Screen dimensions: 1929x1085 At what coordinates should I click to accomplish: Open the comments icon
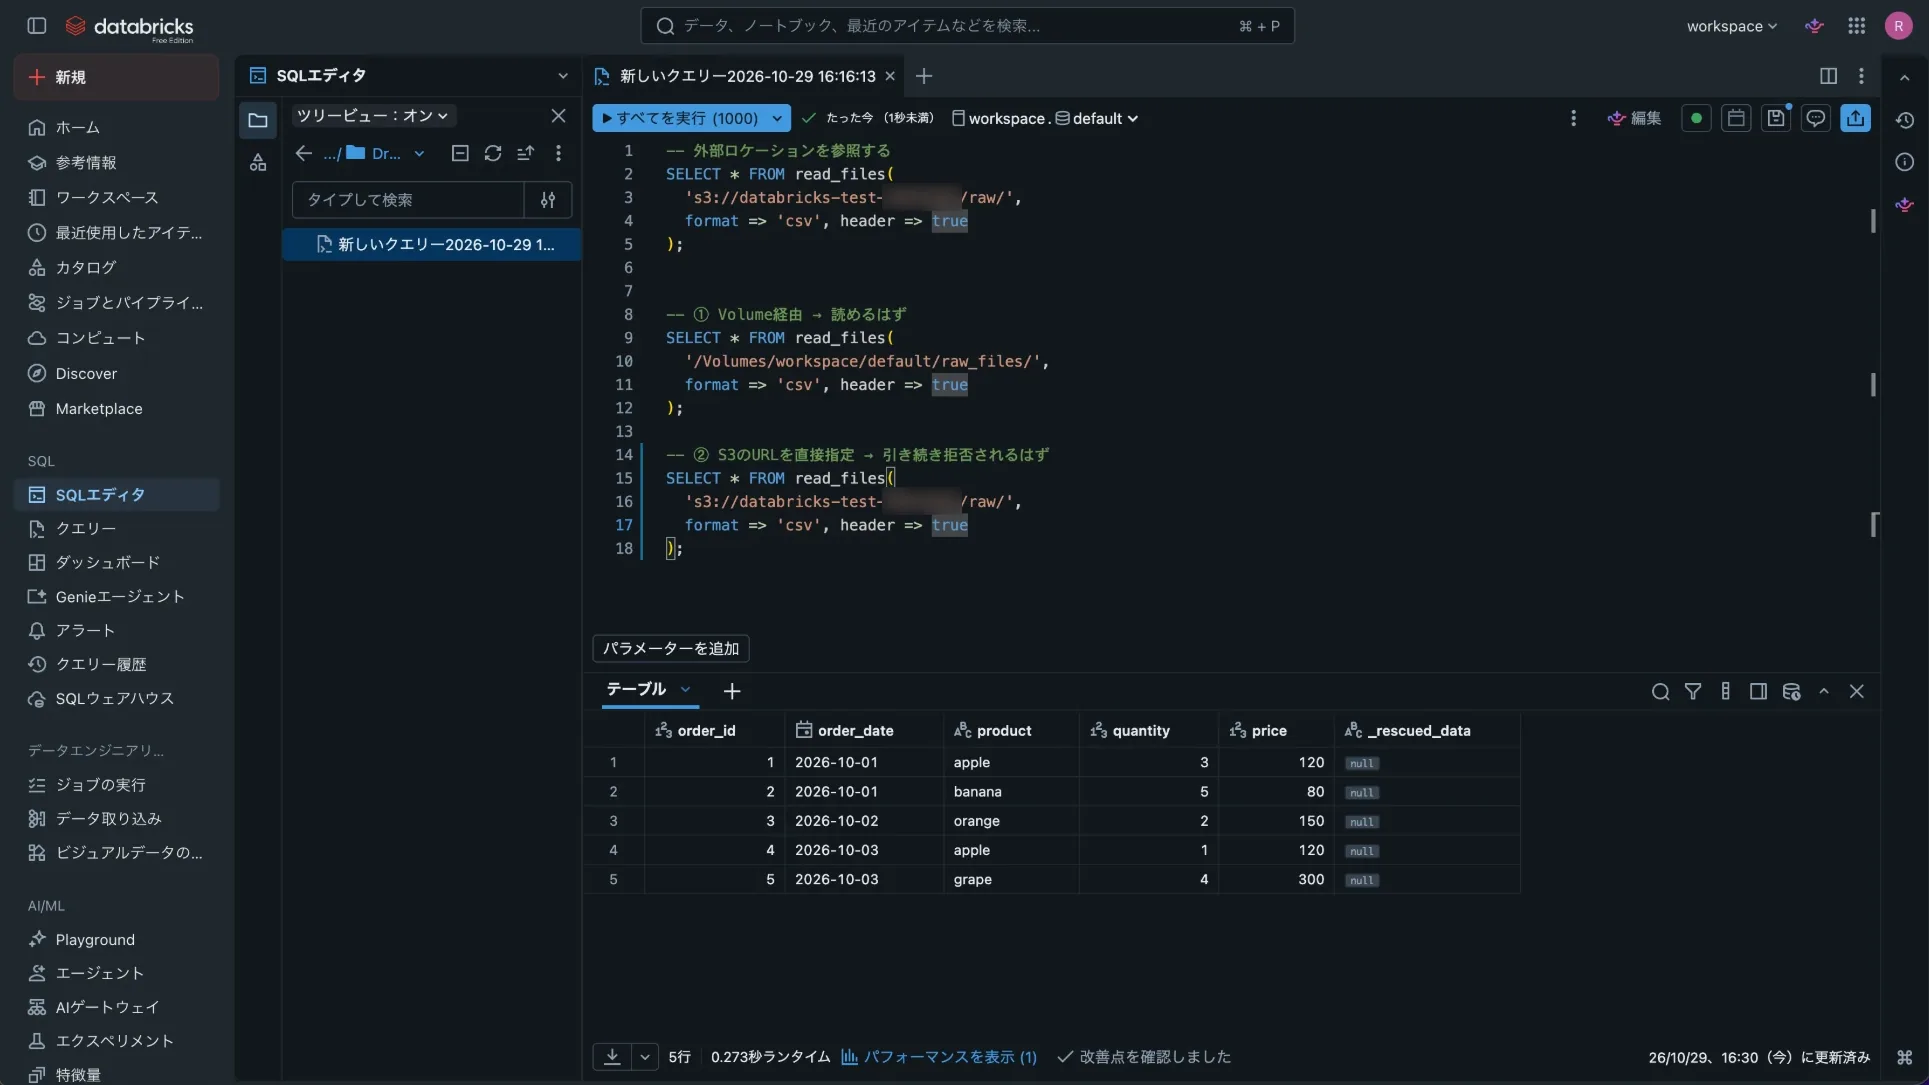pyautogui.click(x=1815, y=118)
